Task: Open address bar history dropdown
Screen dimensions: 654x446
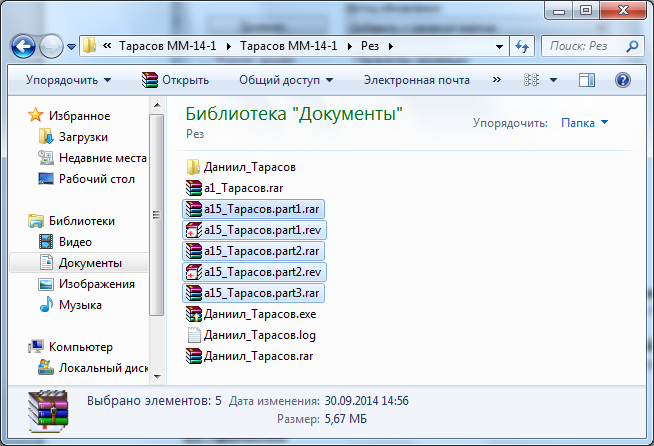Action: tap(499, 46)
